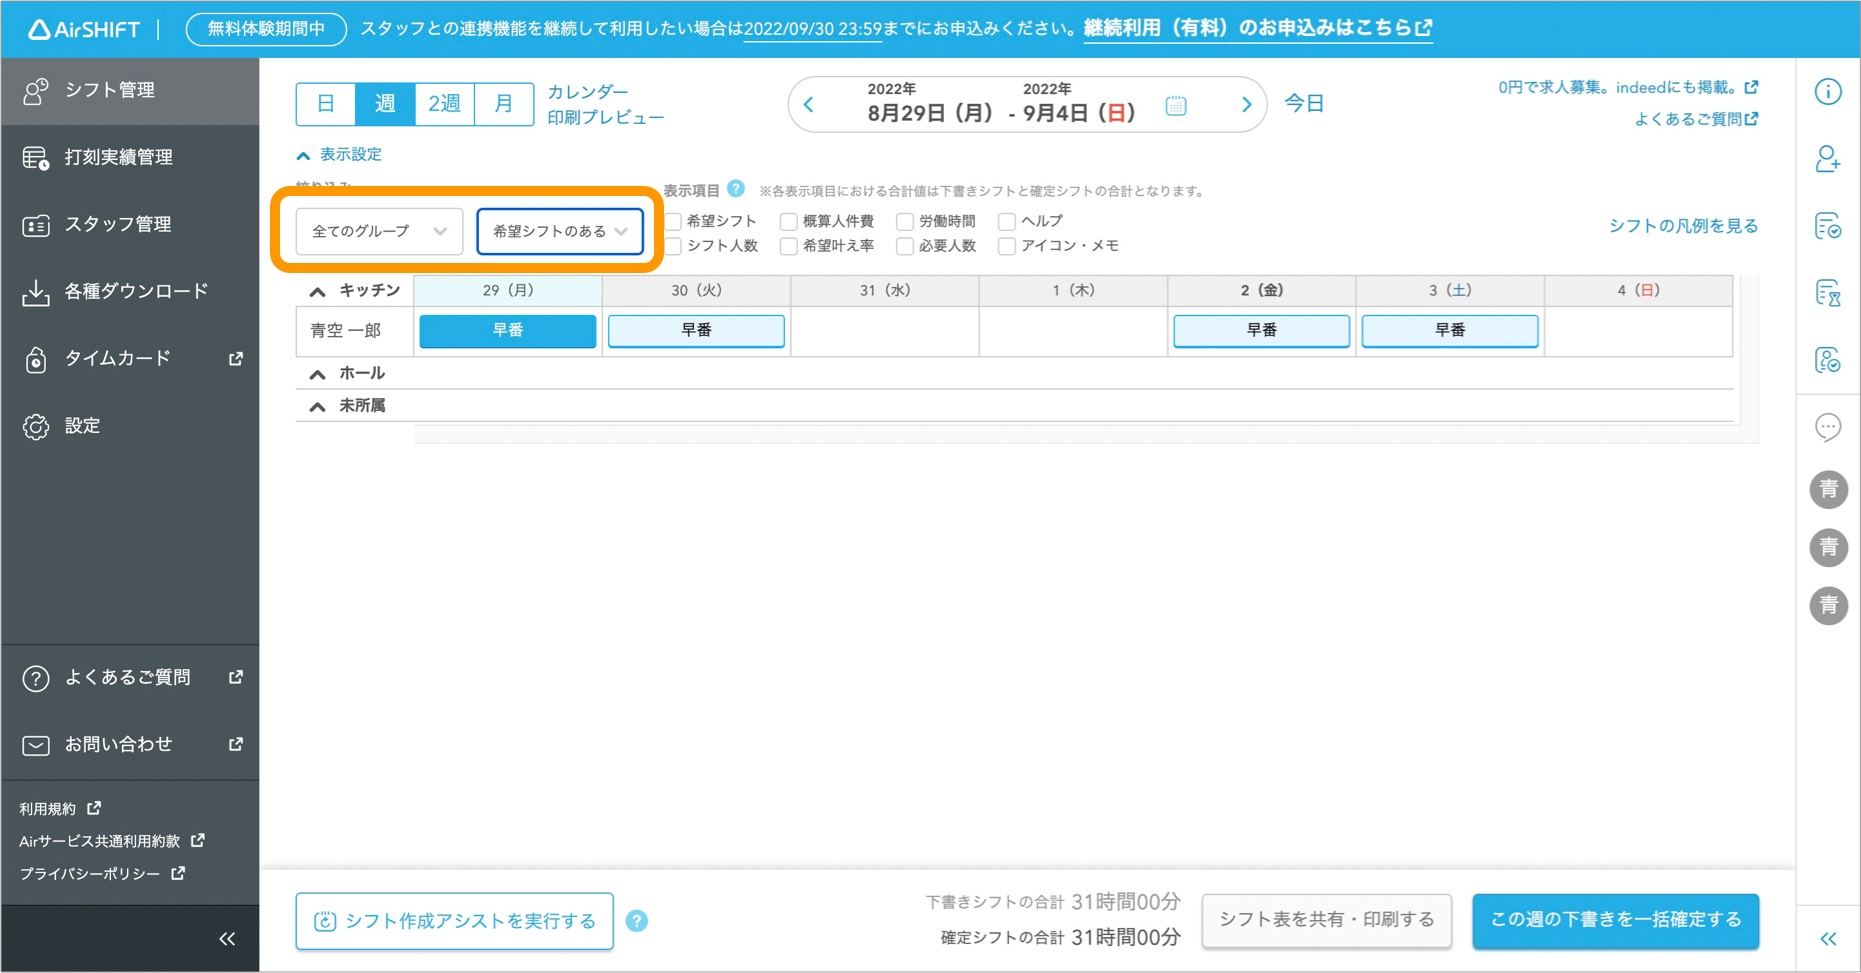Open タイムカード in a new window
1861x973 pixels.
(x=117, y=358)
